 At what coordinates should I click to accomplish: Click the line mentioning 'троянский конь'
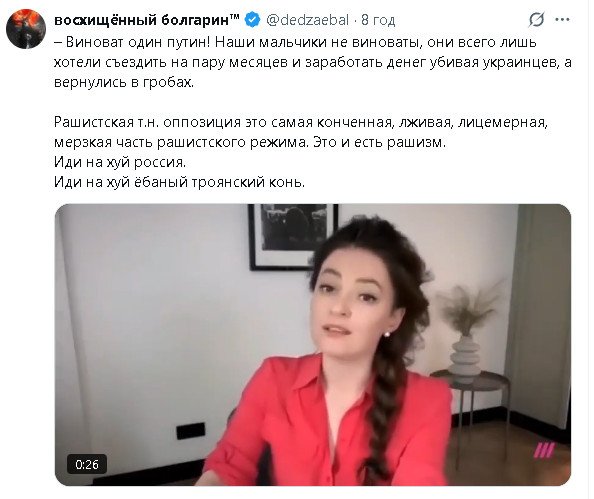[x=180, y=182]
